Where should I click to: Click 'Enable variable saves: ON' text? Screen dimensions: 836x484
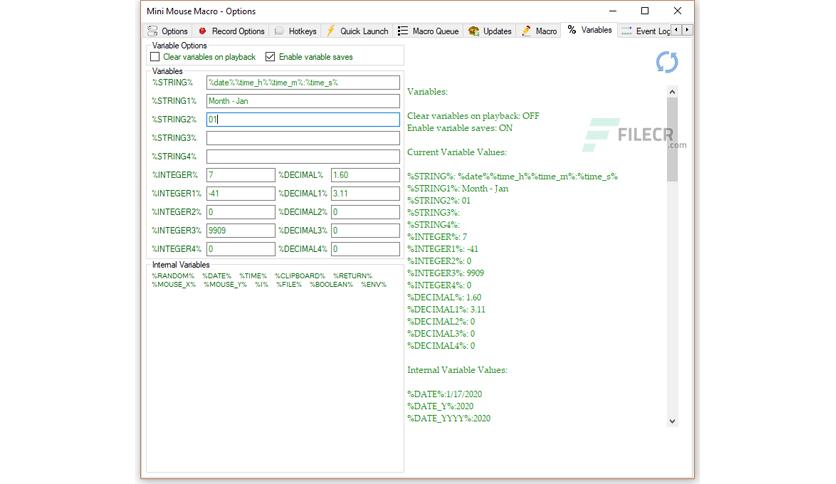tap(460, 128)
